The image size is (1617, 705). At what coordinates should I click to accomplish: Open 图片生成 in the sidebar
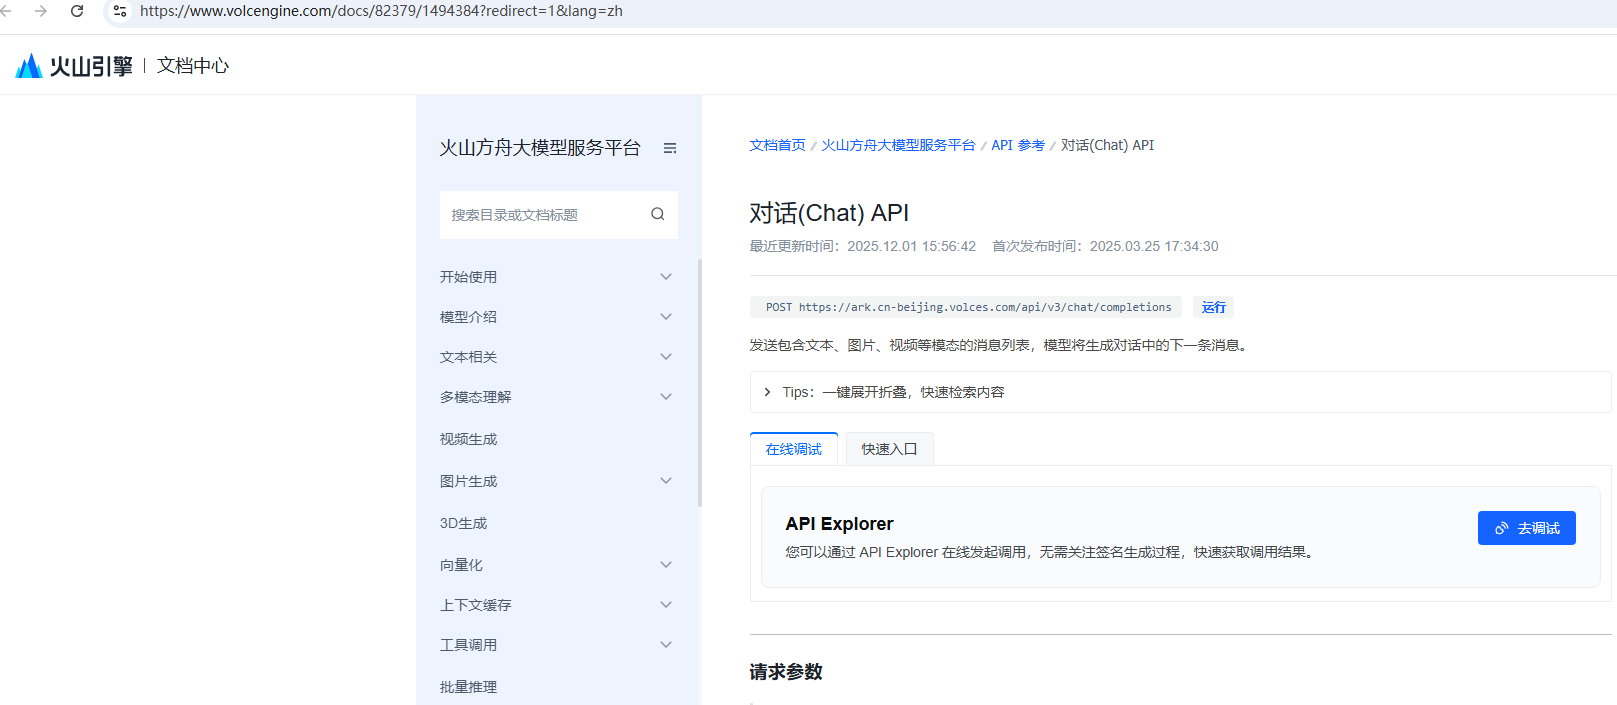(468, 481)
